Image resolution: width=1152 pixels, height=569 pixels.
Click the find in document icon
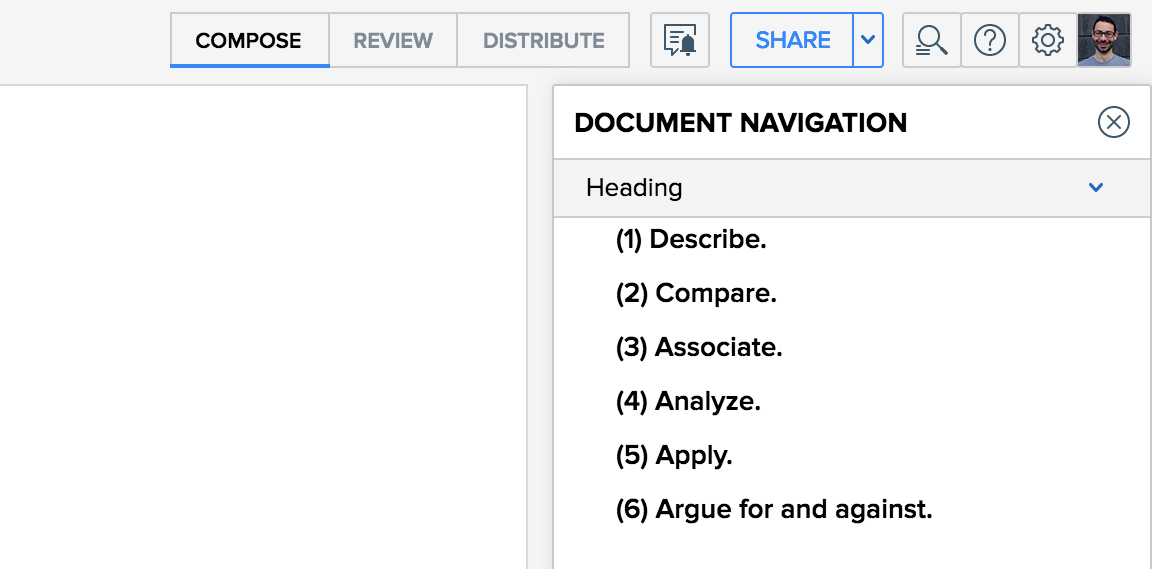(x=932, y=40)
